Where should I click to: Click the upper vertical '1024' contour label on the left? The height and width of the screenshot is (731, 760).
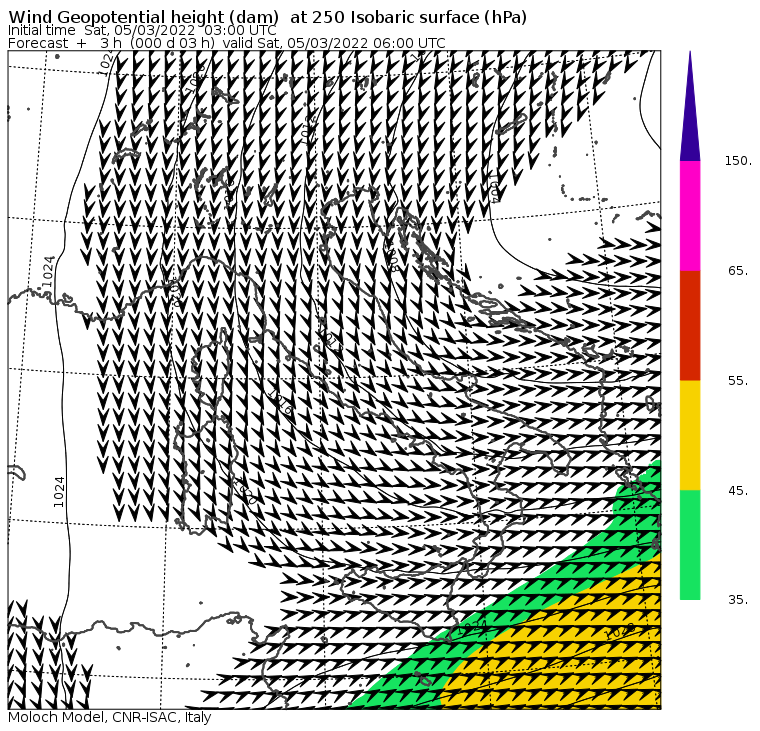(48, 271)
